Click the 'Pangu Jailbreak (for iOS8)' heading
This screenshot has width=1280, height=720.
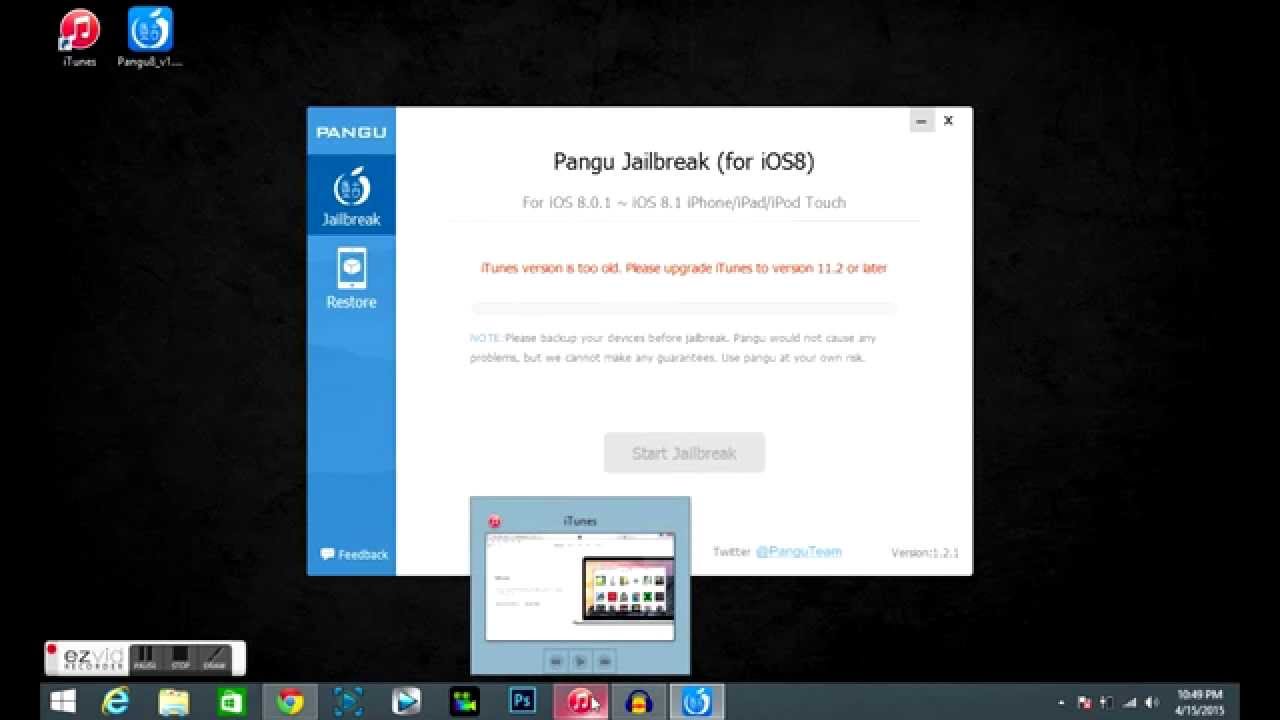point(684,162)
